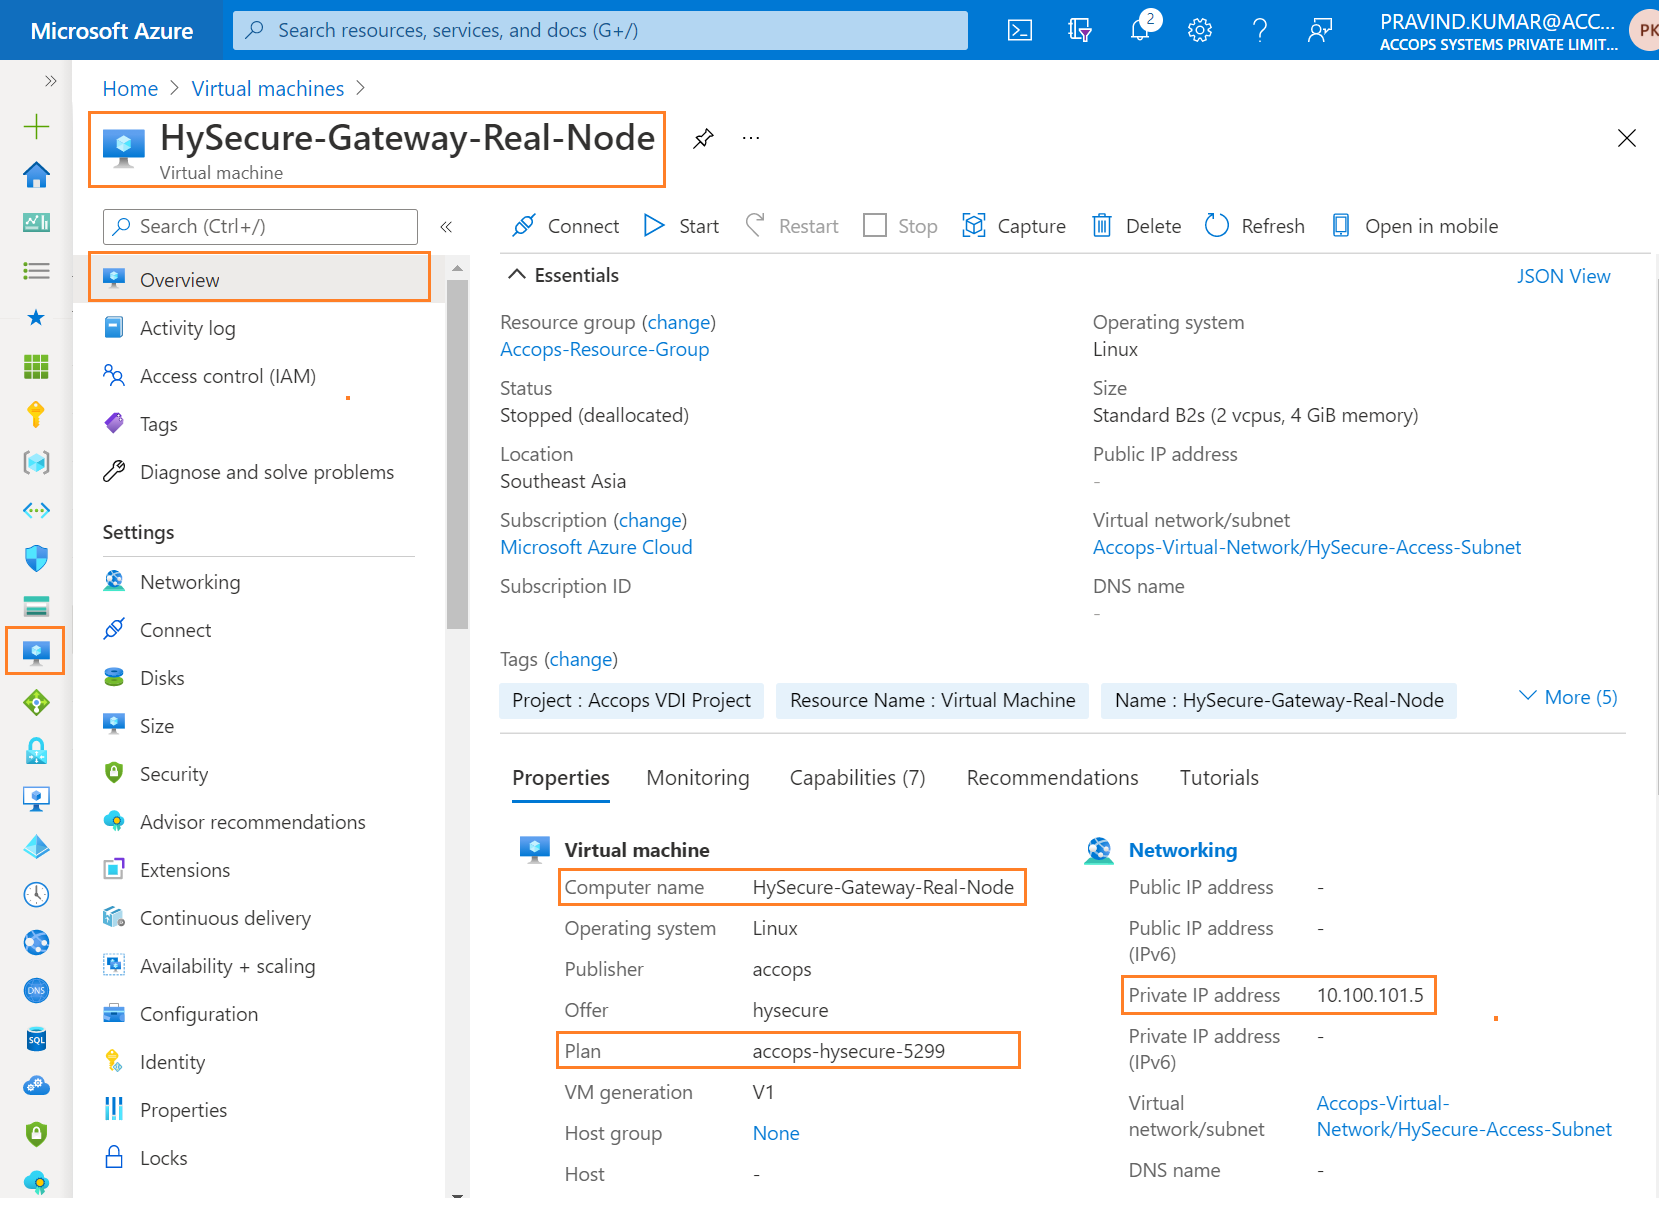
Task: Open Directory and subscription filter icon
Action: [1079, 30]
